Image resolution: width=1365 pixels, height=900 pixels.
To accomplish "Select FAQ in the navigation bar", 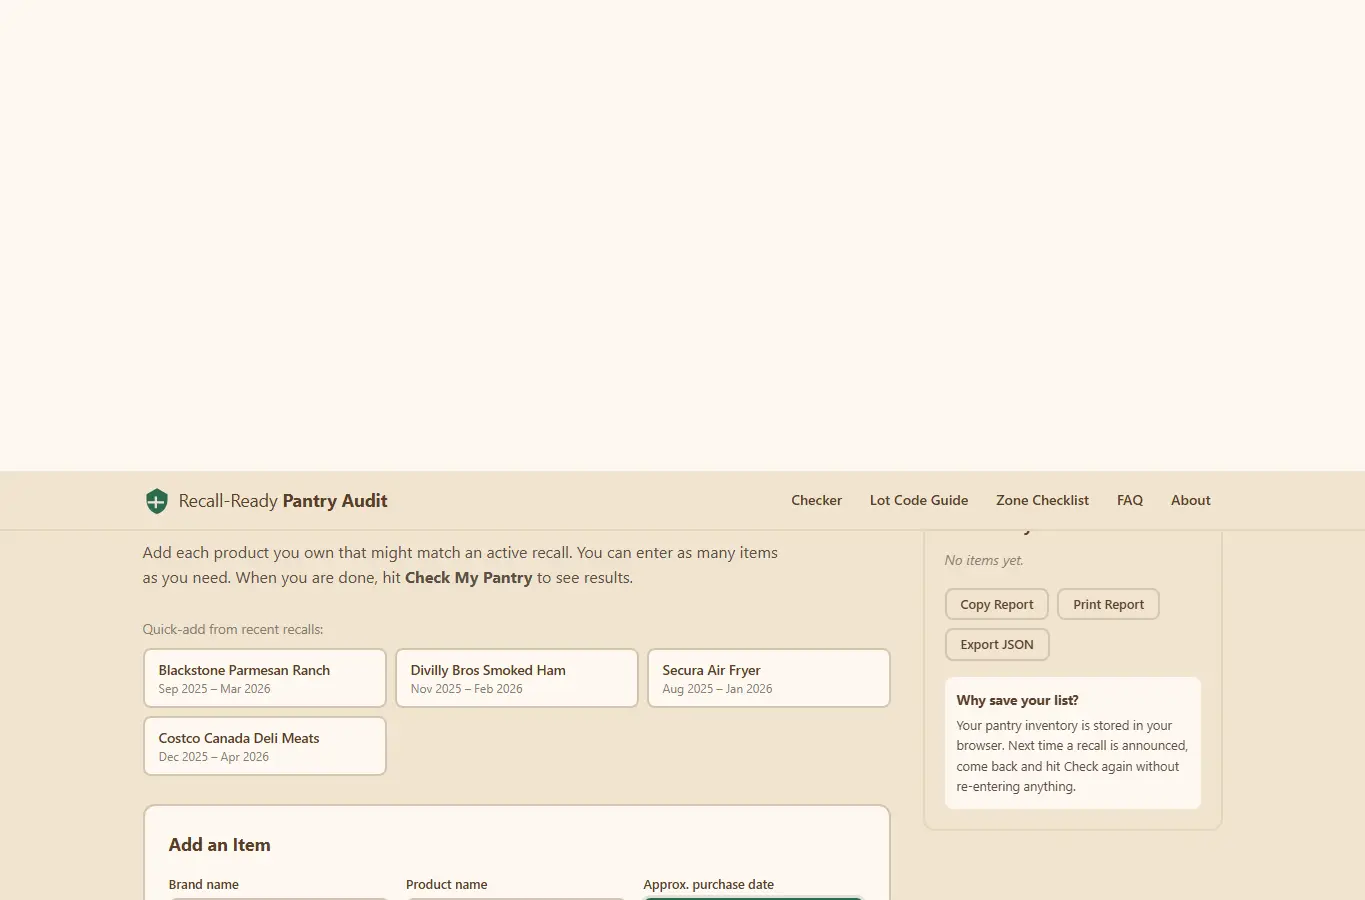I will (x=1129, y=500).
